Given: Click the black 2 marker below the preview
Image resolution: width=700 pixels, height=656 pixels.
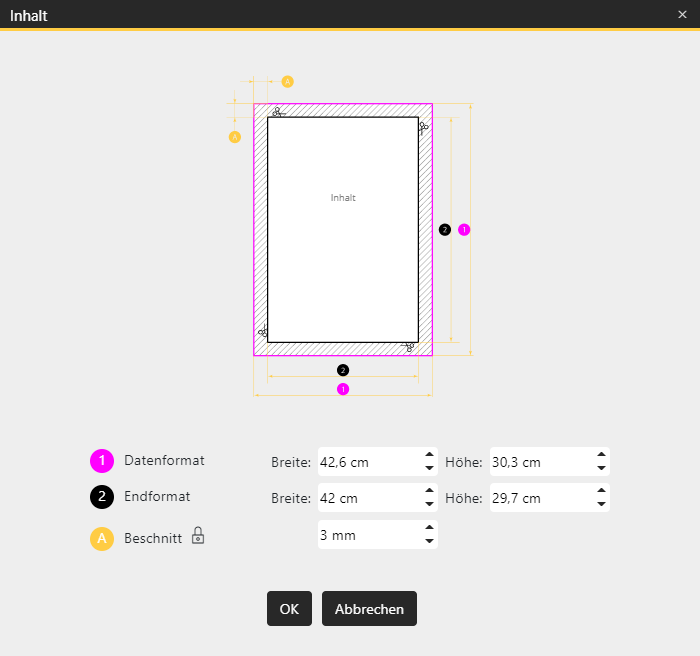Looking at the screenshot, I should [x=343, y=370].
